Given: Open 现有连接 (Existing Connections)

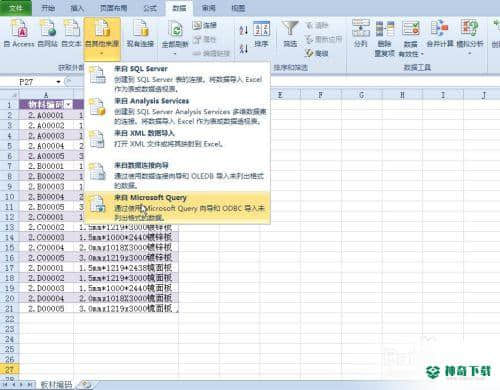Looking at the screenshot, I should (x=140, y=33).
